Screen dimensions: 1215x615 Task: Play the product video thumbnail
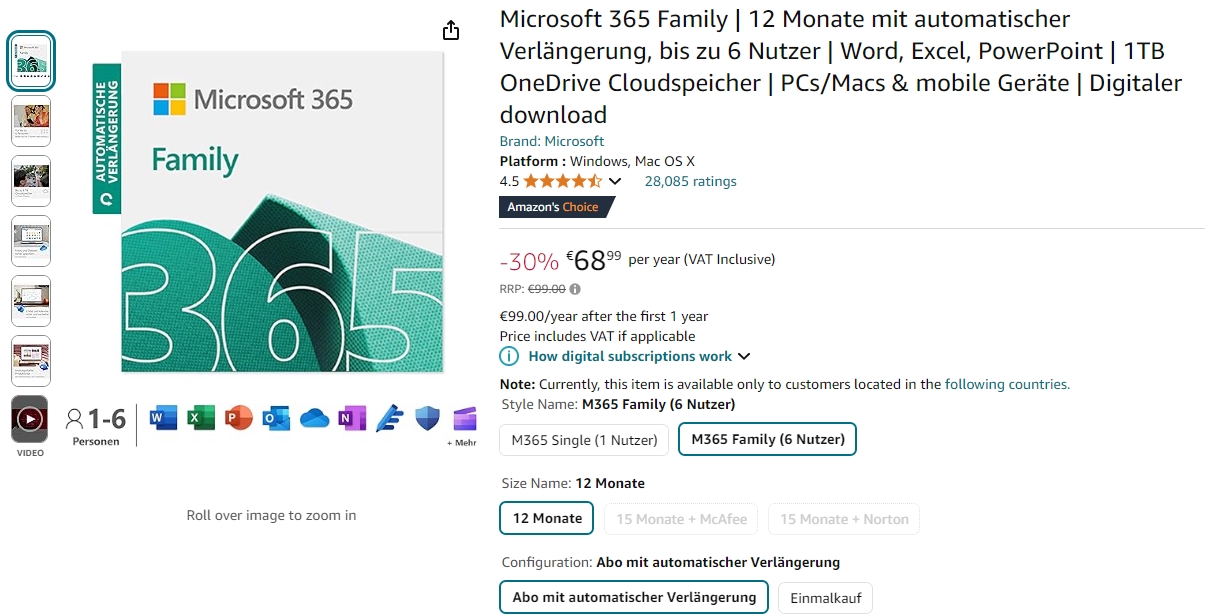tap(30, 419)
